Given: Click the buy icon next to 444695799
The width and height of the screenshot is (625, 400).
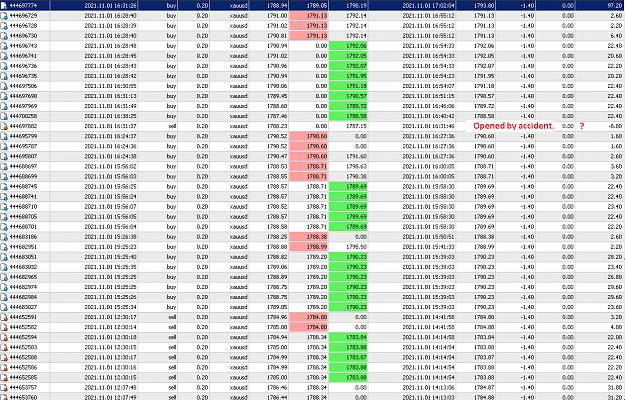Looking at the screenshot, I should coord(4,137).
